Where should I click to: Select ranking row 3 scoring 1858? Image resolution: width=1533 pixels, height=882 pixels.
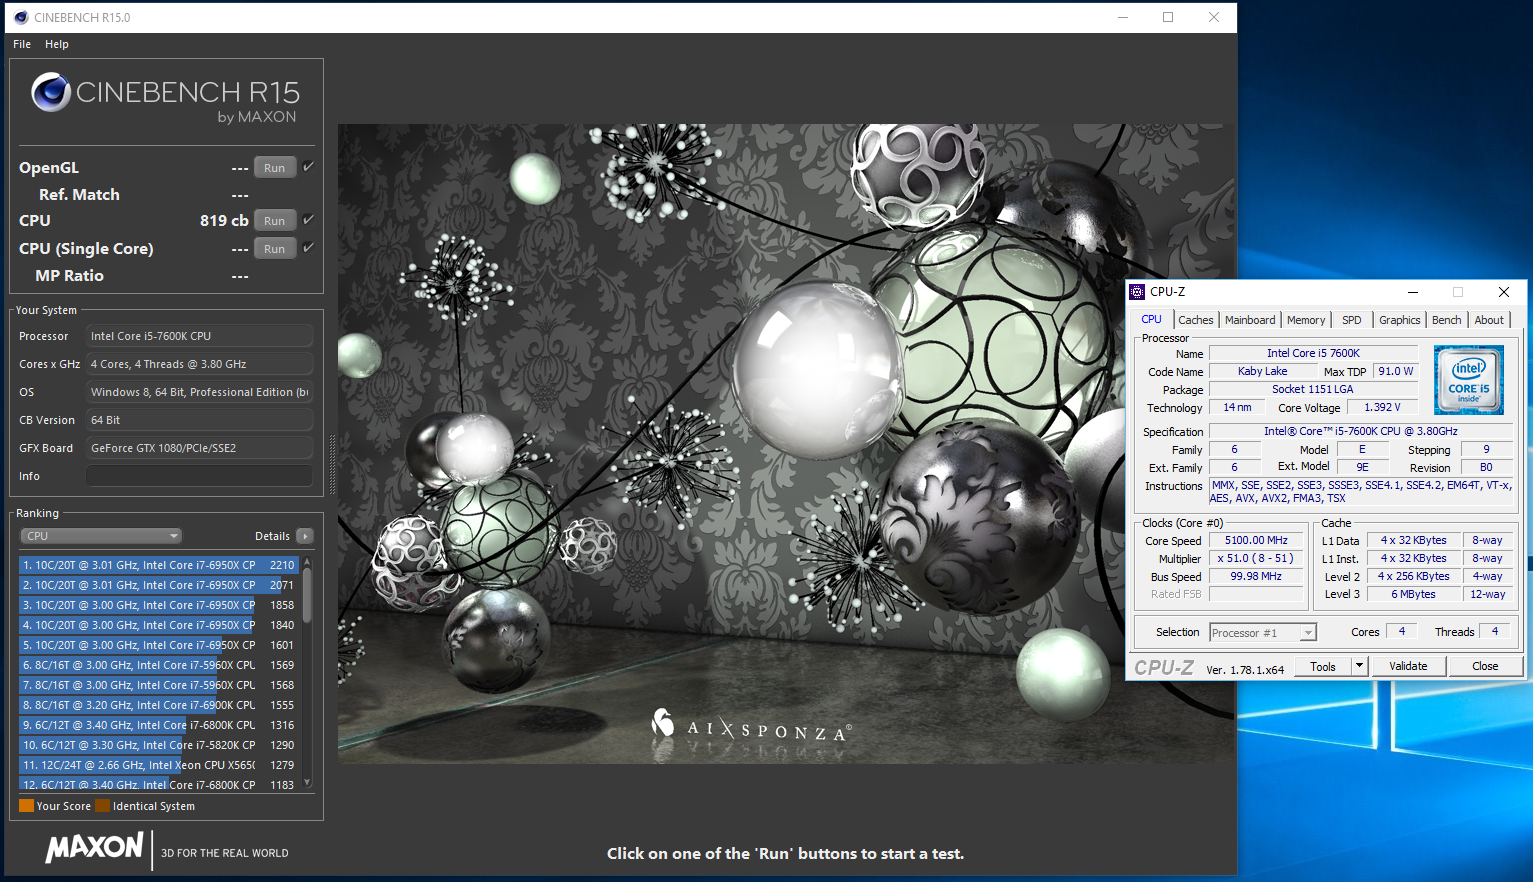159,605
